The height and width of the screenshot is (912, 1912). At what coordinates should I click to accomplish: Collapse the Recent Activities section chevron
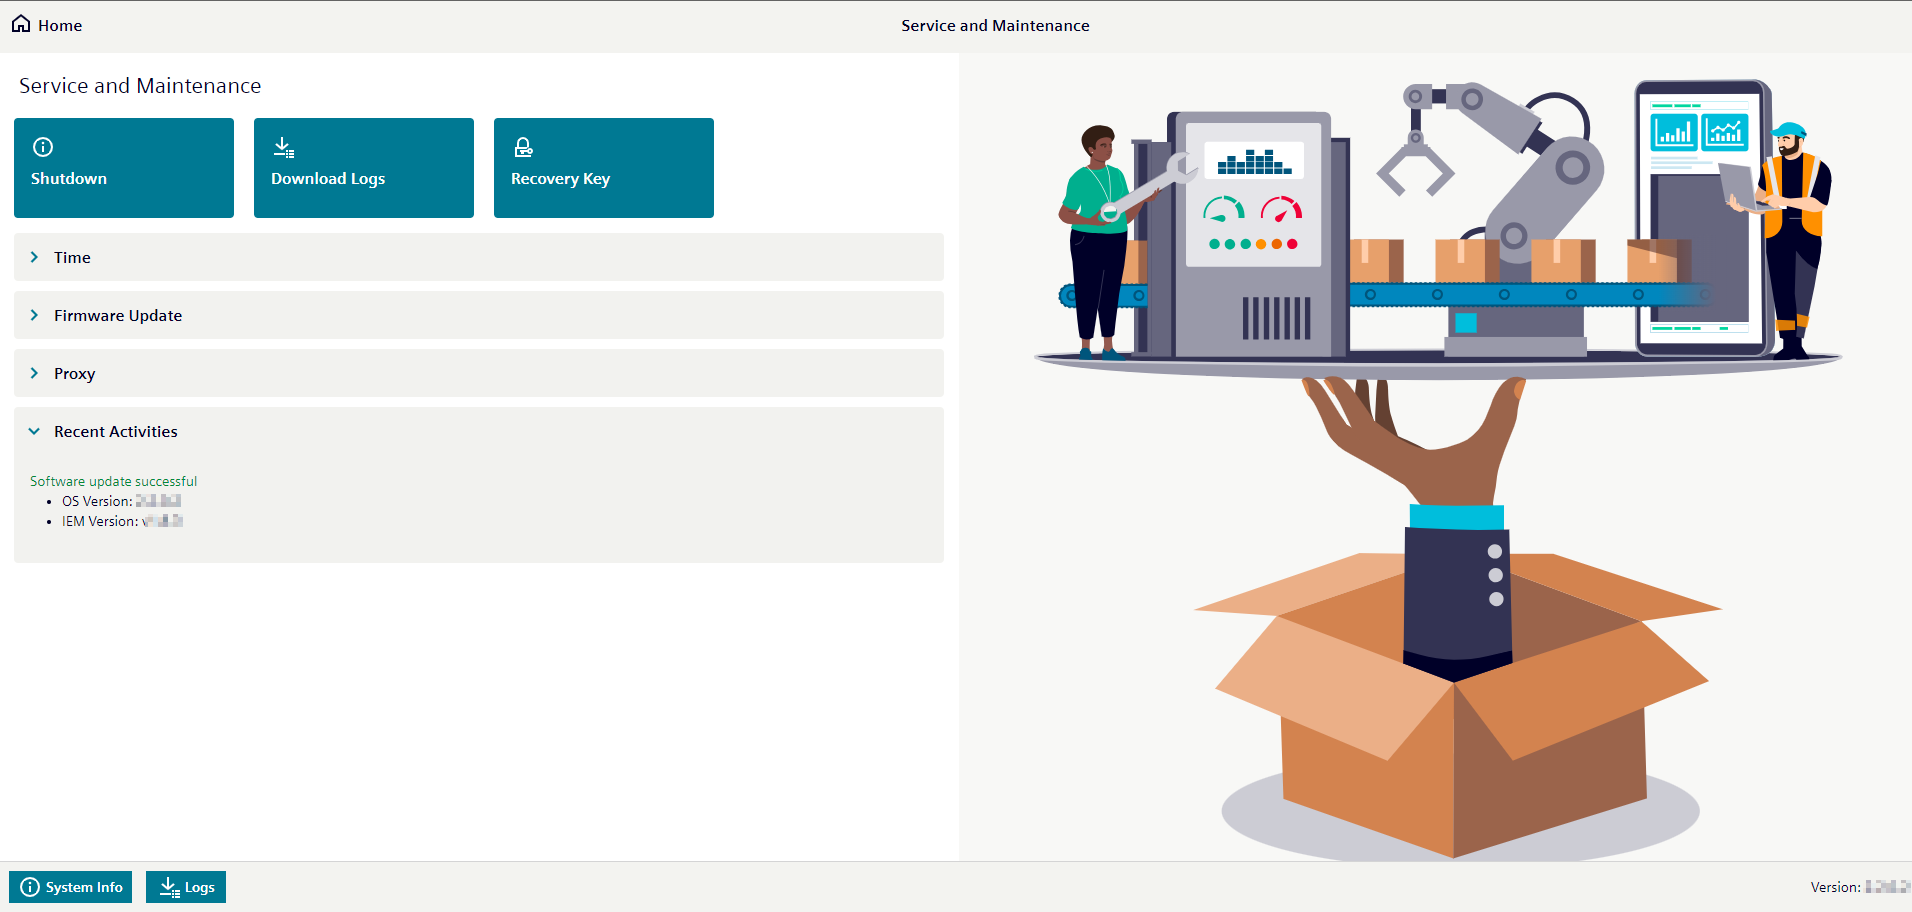(34, 431)
